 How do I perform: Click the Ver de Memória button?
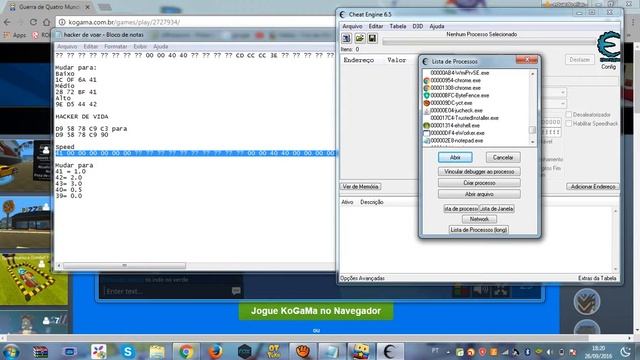(360, 187)
